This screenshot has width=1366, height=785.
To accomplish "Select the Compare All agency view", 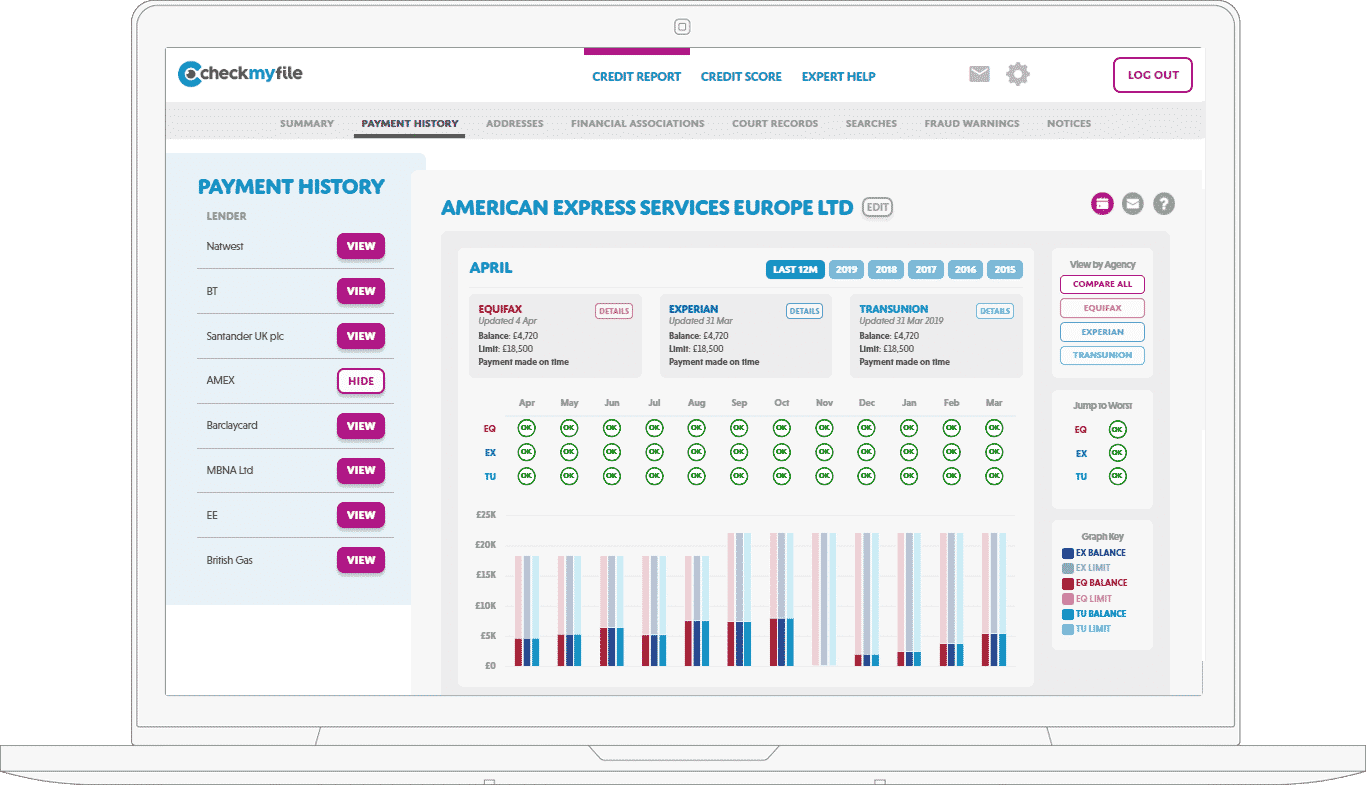I will [1102, 284].
